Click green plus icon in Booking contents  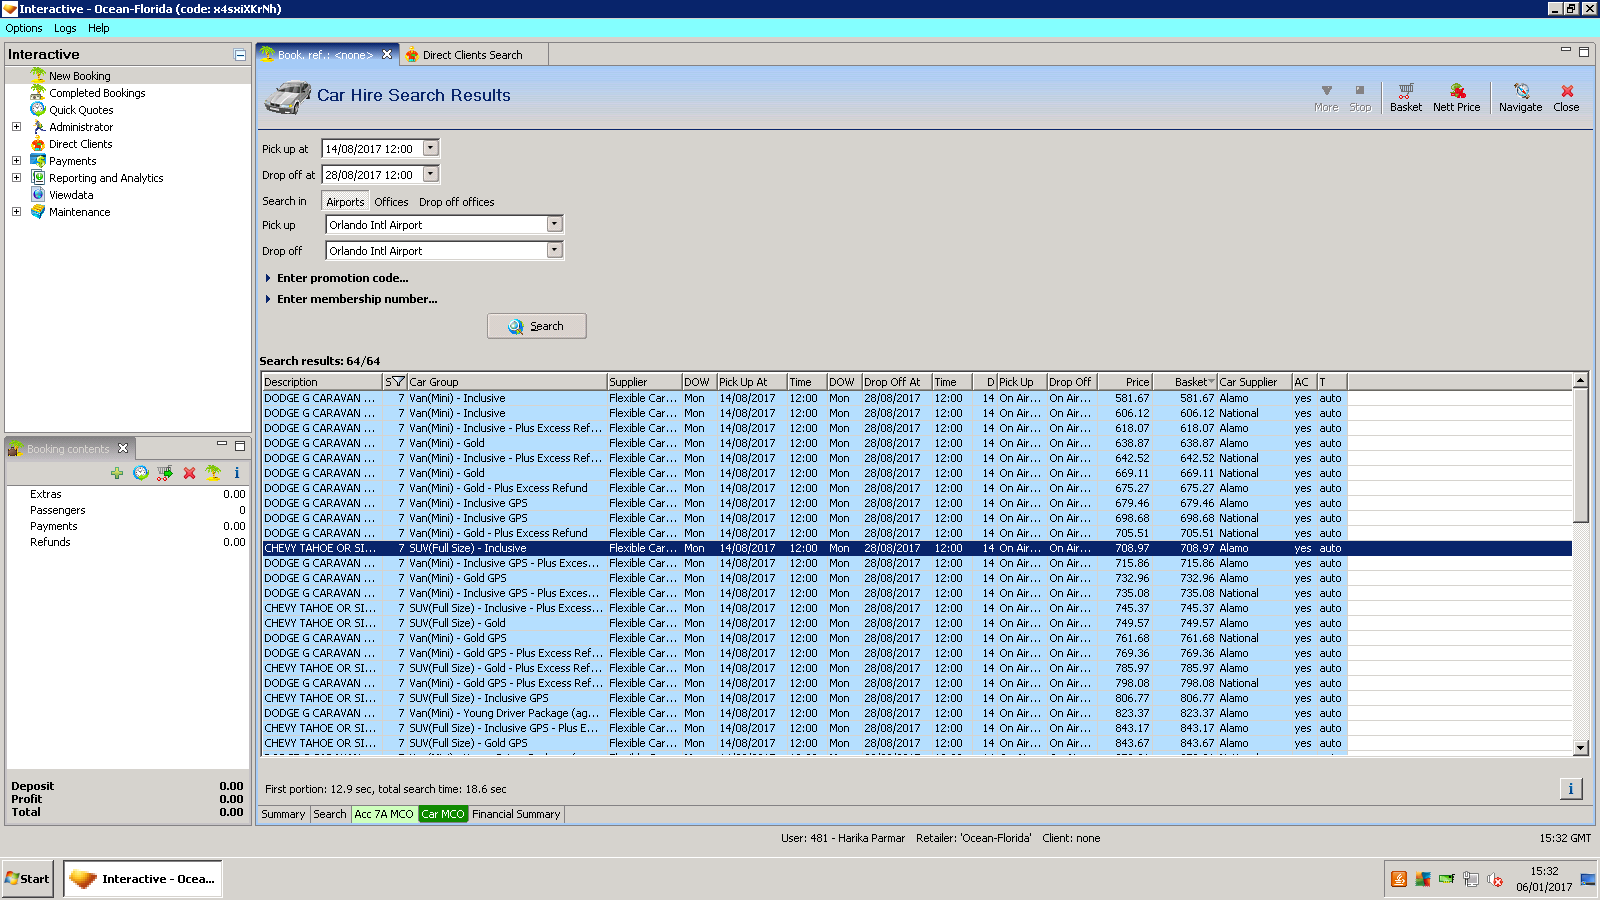[x=117, y=473]
